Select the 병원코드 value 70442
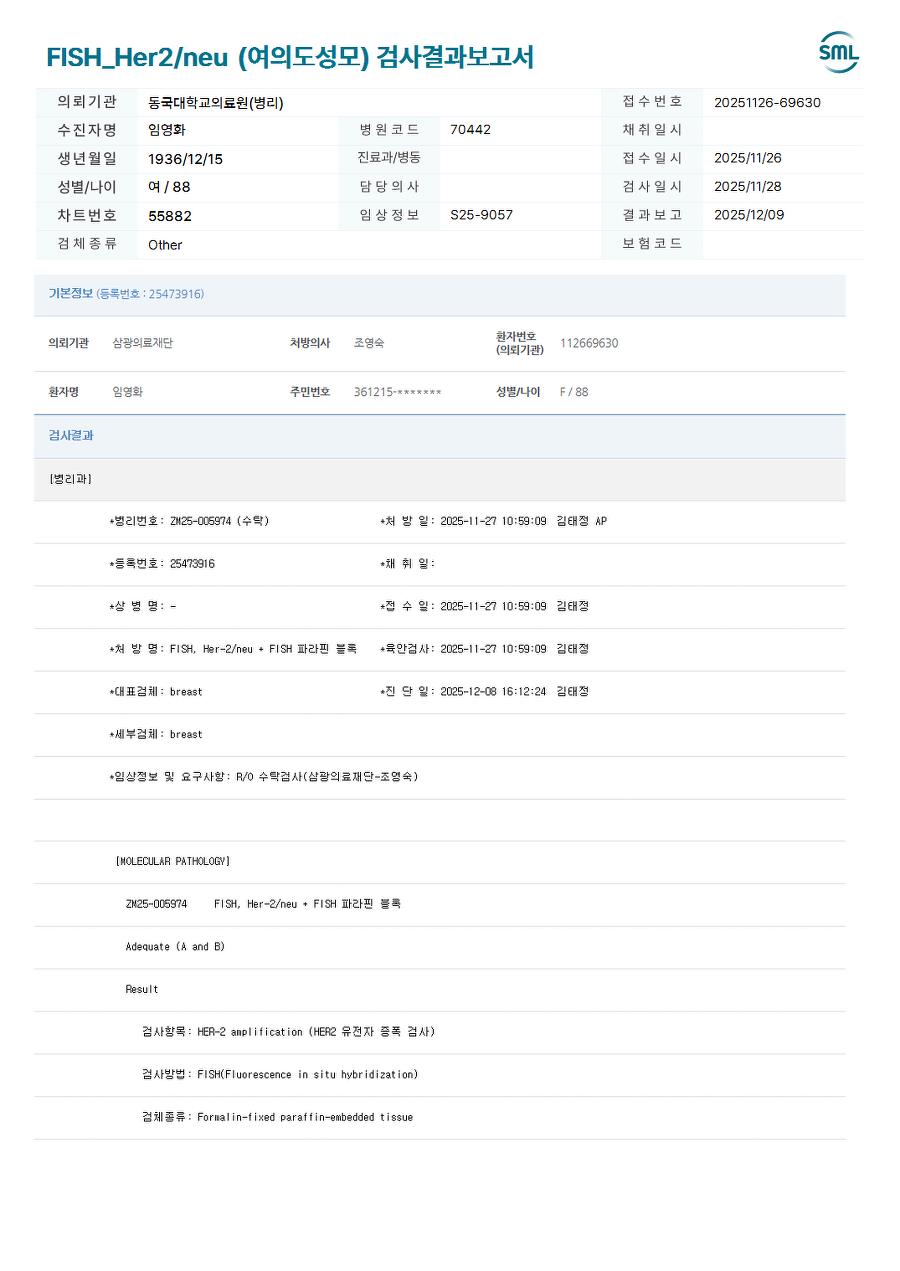 click(470, 130)
